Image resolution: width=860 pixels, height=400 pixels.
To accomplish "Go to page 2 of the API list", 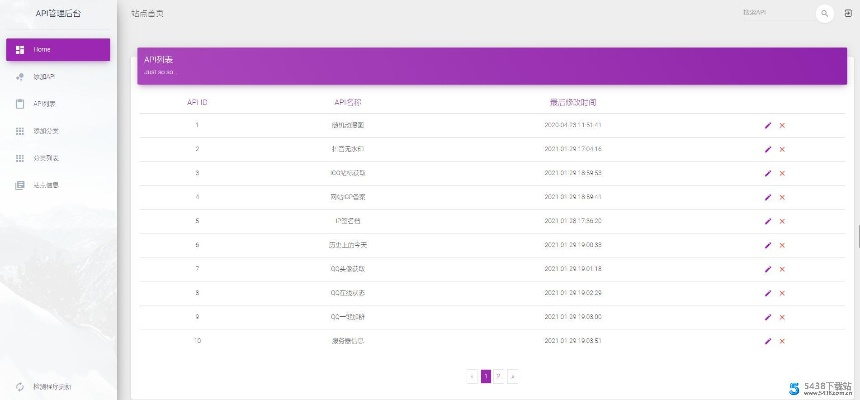I will [x=499, y=376].
